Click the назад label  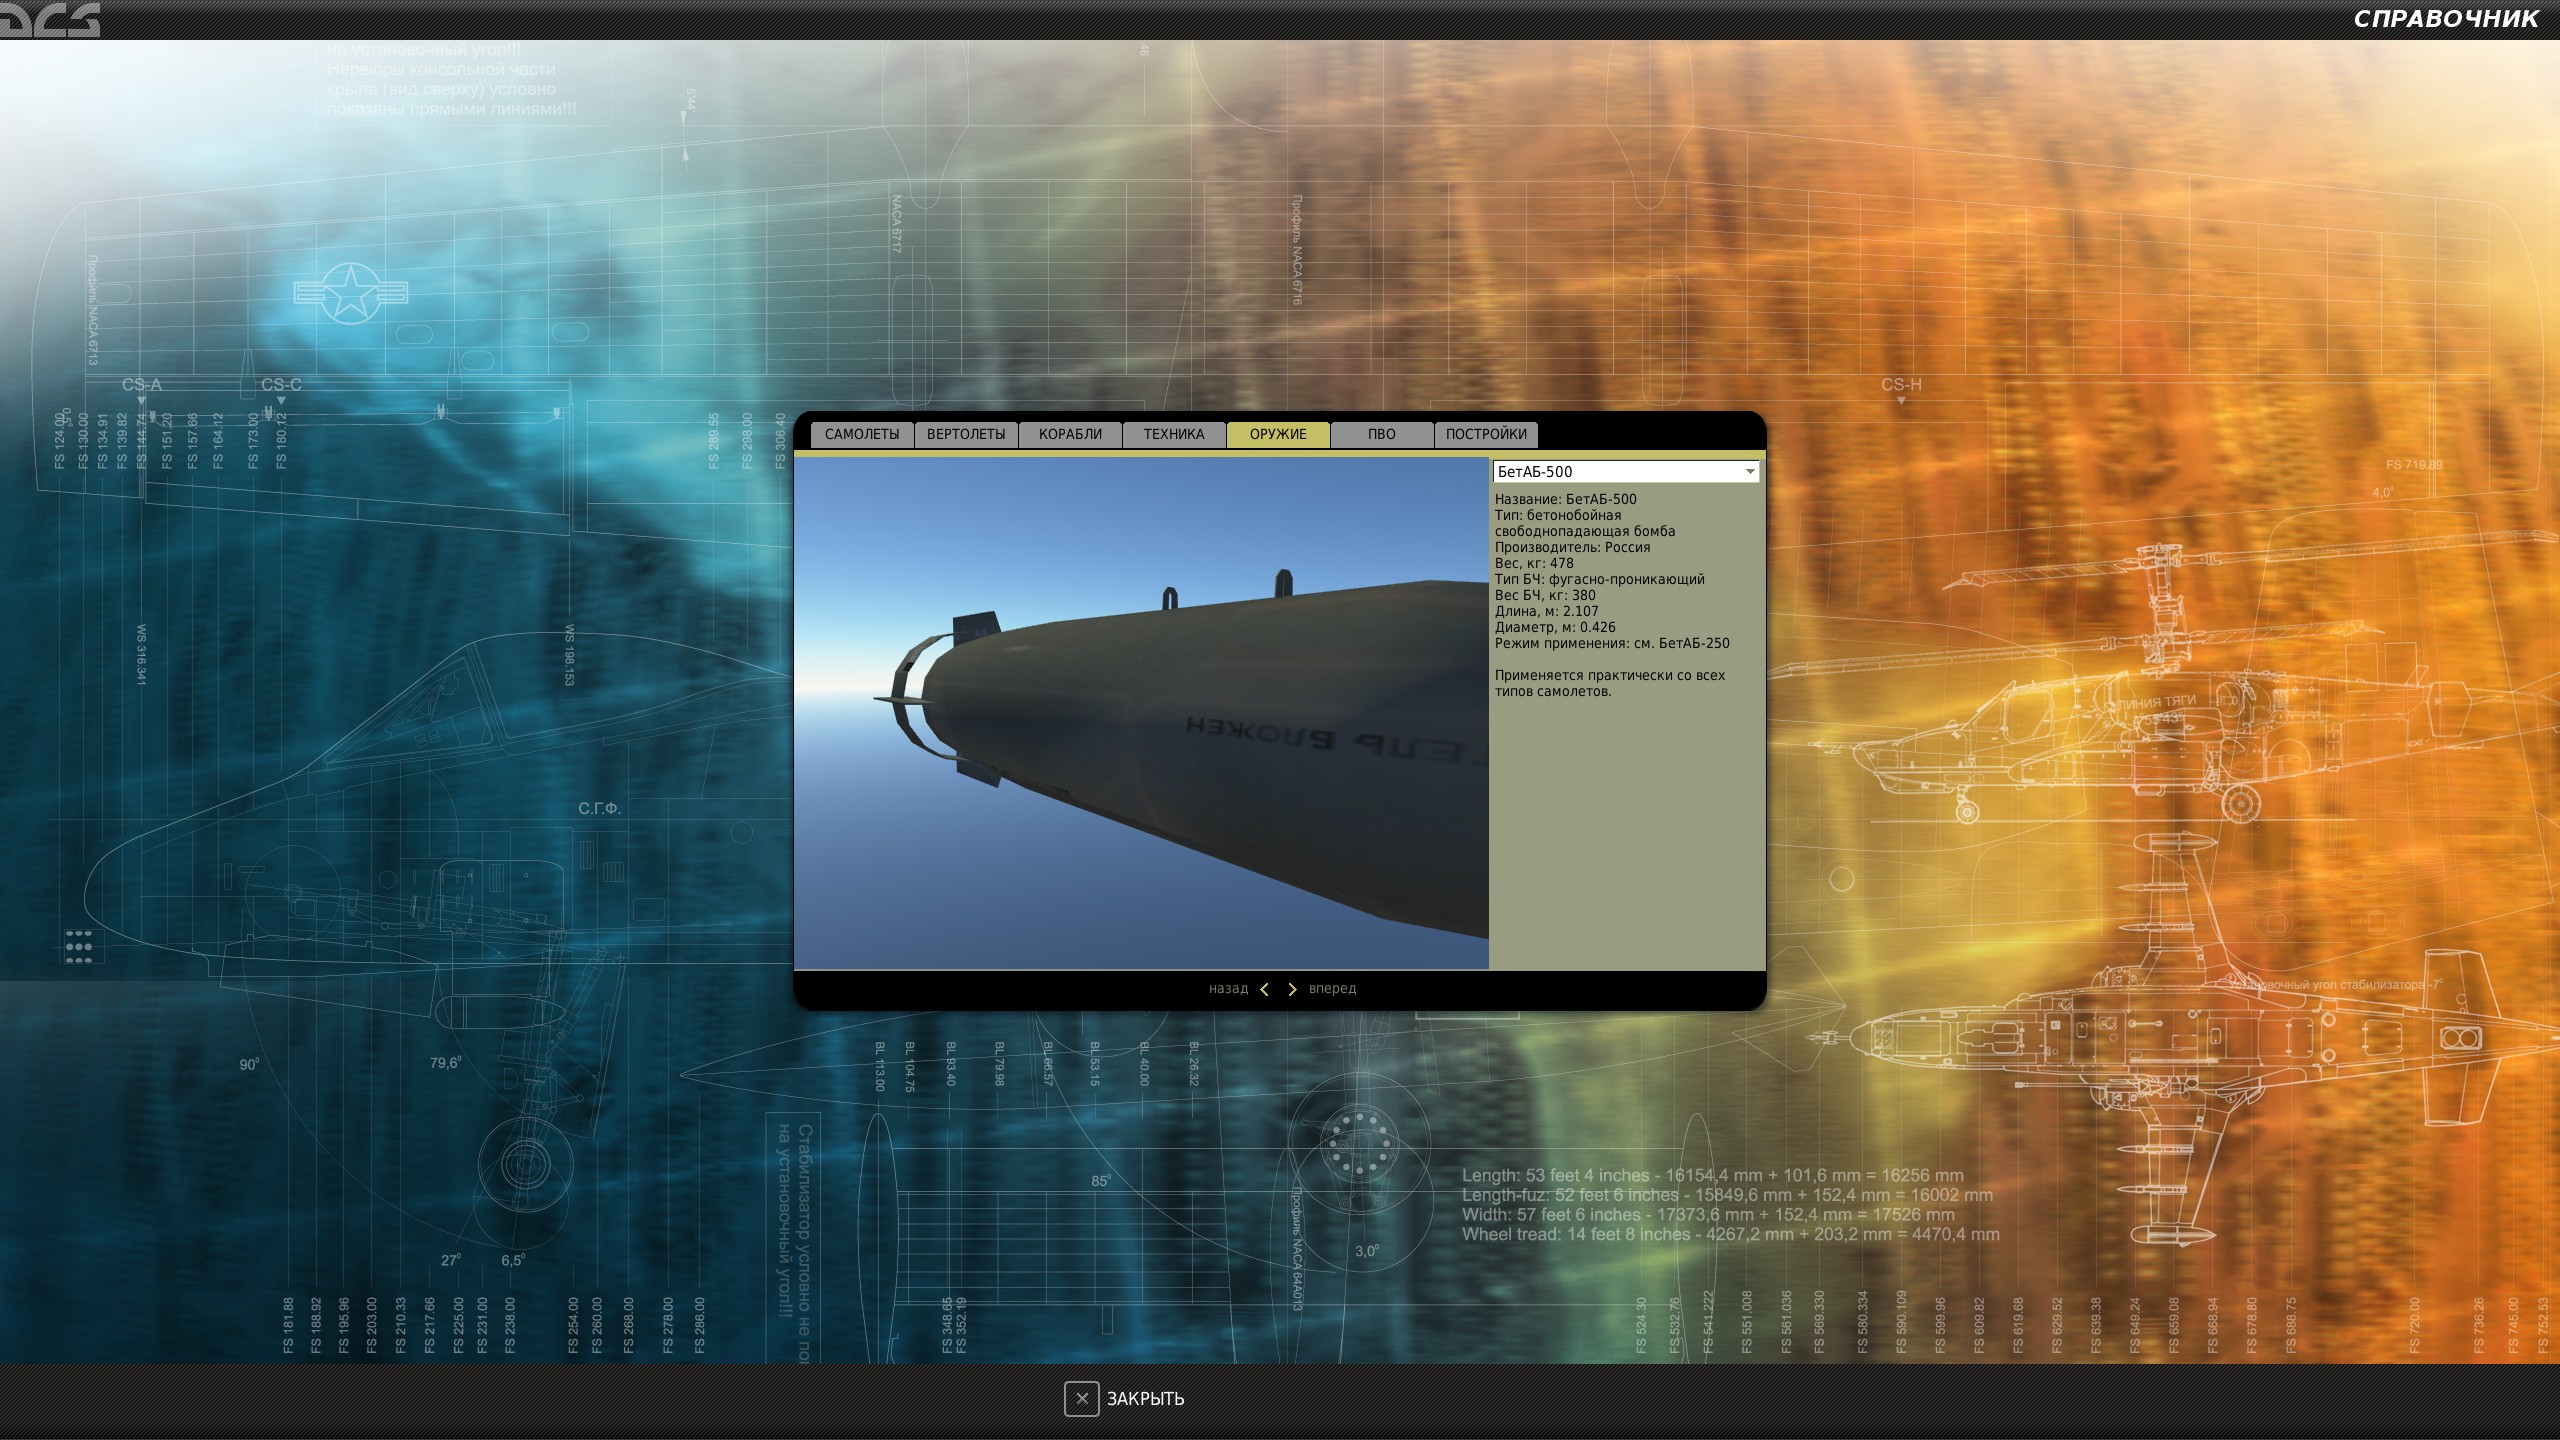tap(1228, 989)
